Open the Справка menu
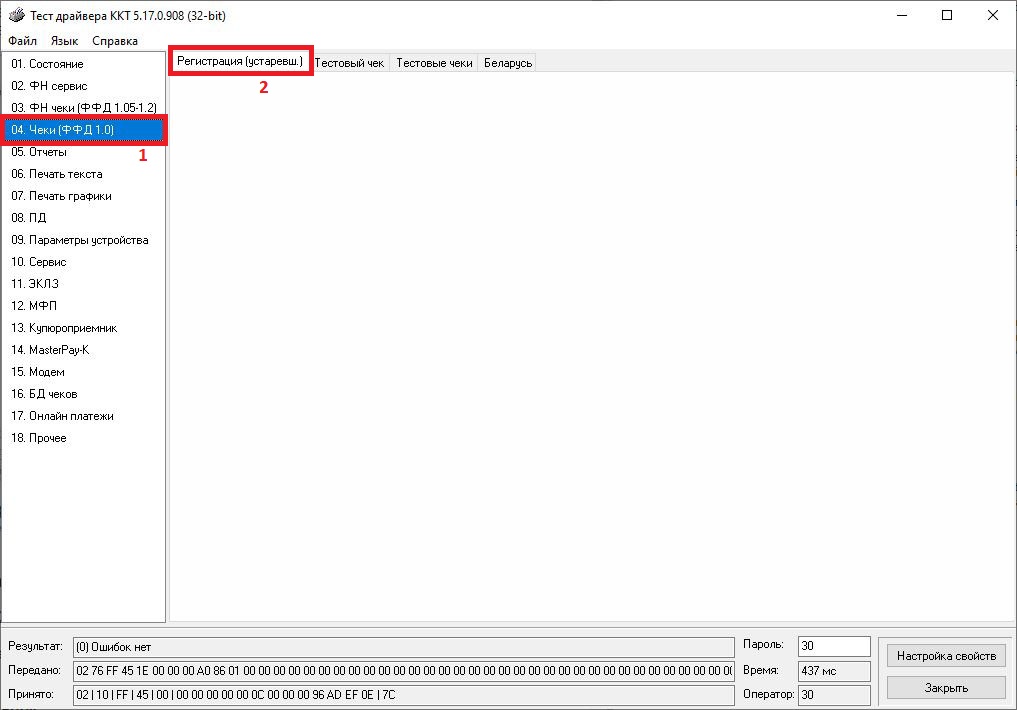This screenshot has height=710, width=1017. pos(115,41)
